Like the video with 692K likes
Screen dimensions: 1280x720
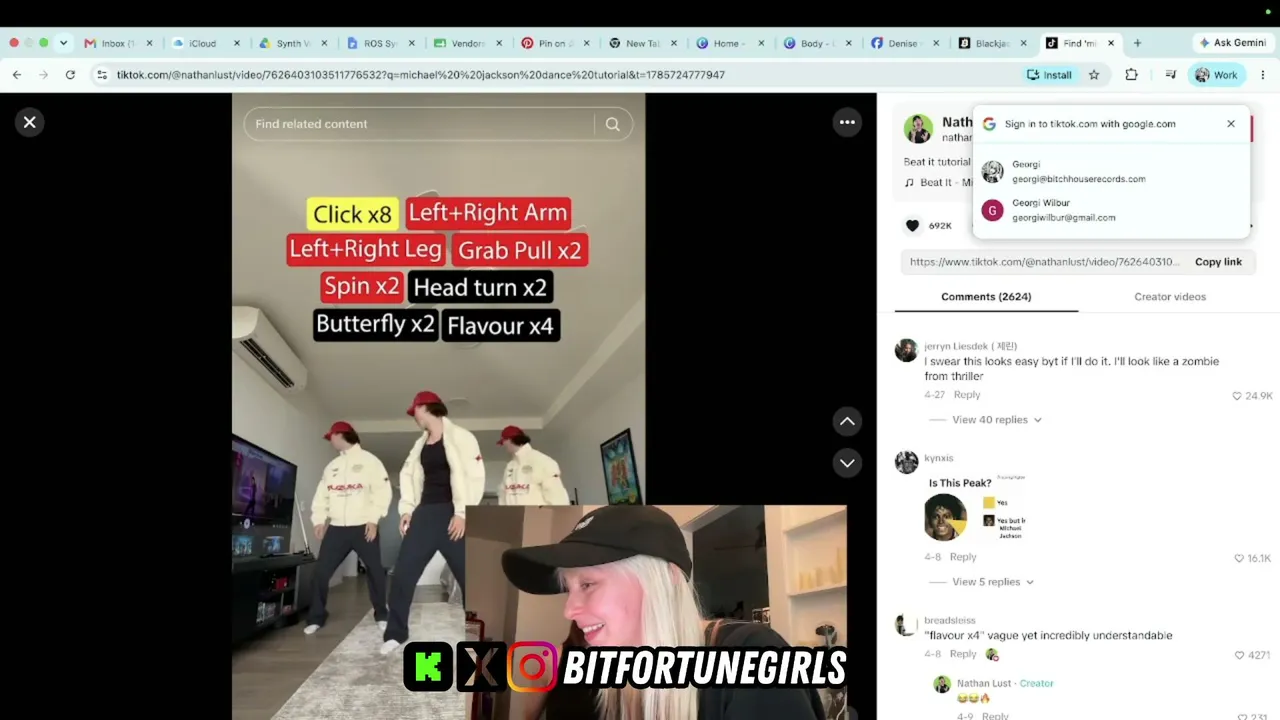[x=912, y=226]
